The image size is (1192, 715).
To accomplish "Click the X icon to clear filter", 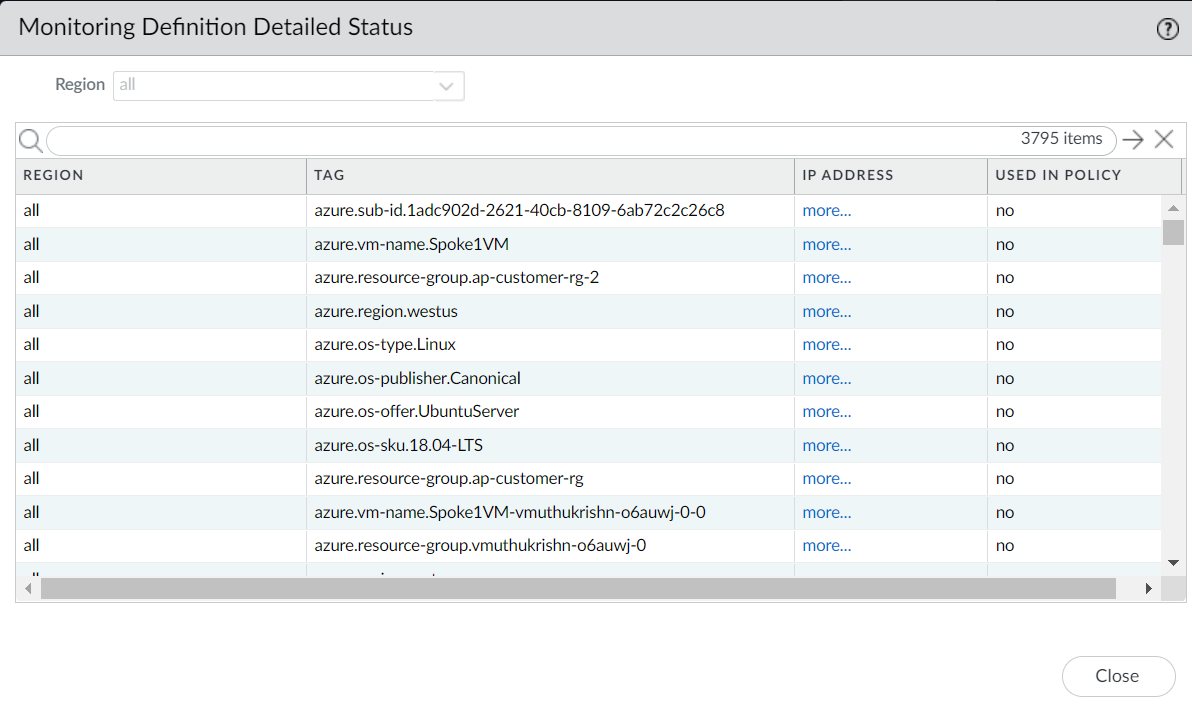I will [x=1164, y=140].
